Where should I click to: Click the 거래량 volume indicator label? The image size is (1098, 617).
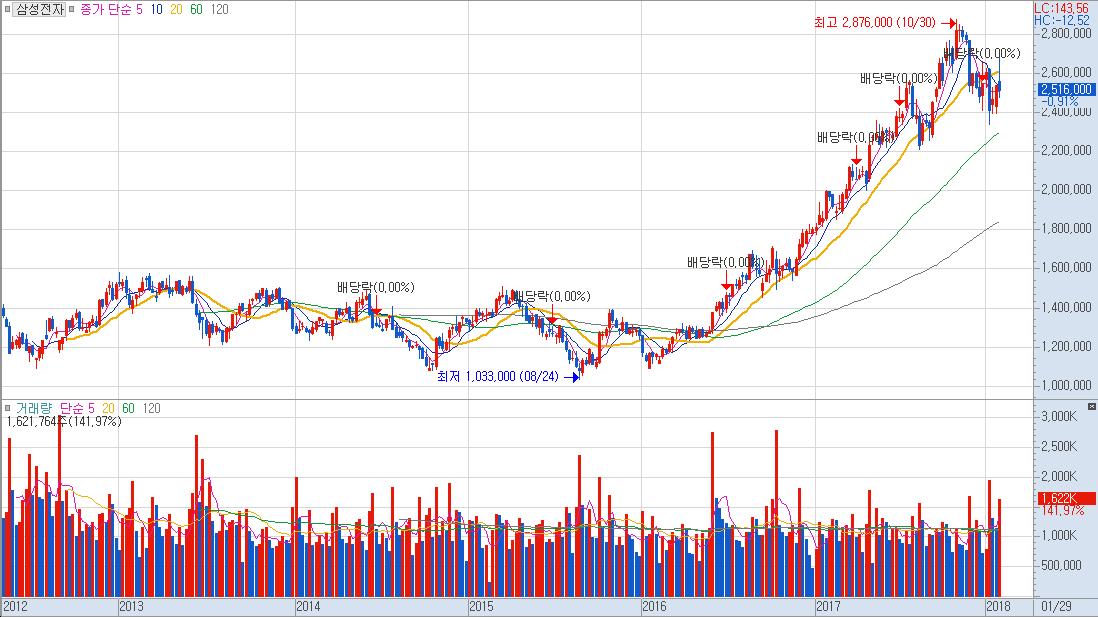[35, 408]
